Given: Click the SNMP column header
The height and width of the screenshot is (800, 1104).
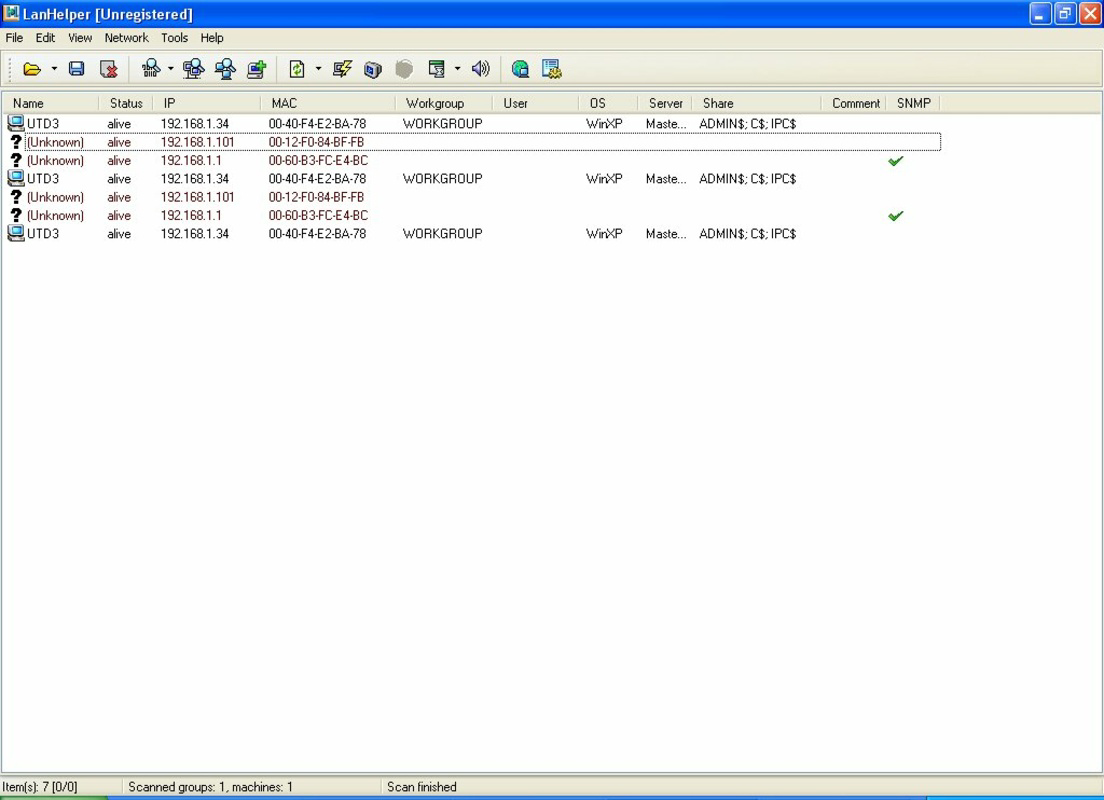Looking at the screenshot, I should point(913,104).
